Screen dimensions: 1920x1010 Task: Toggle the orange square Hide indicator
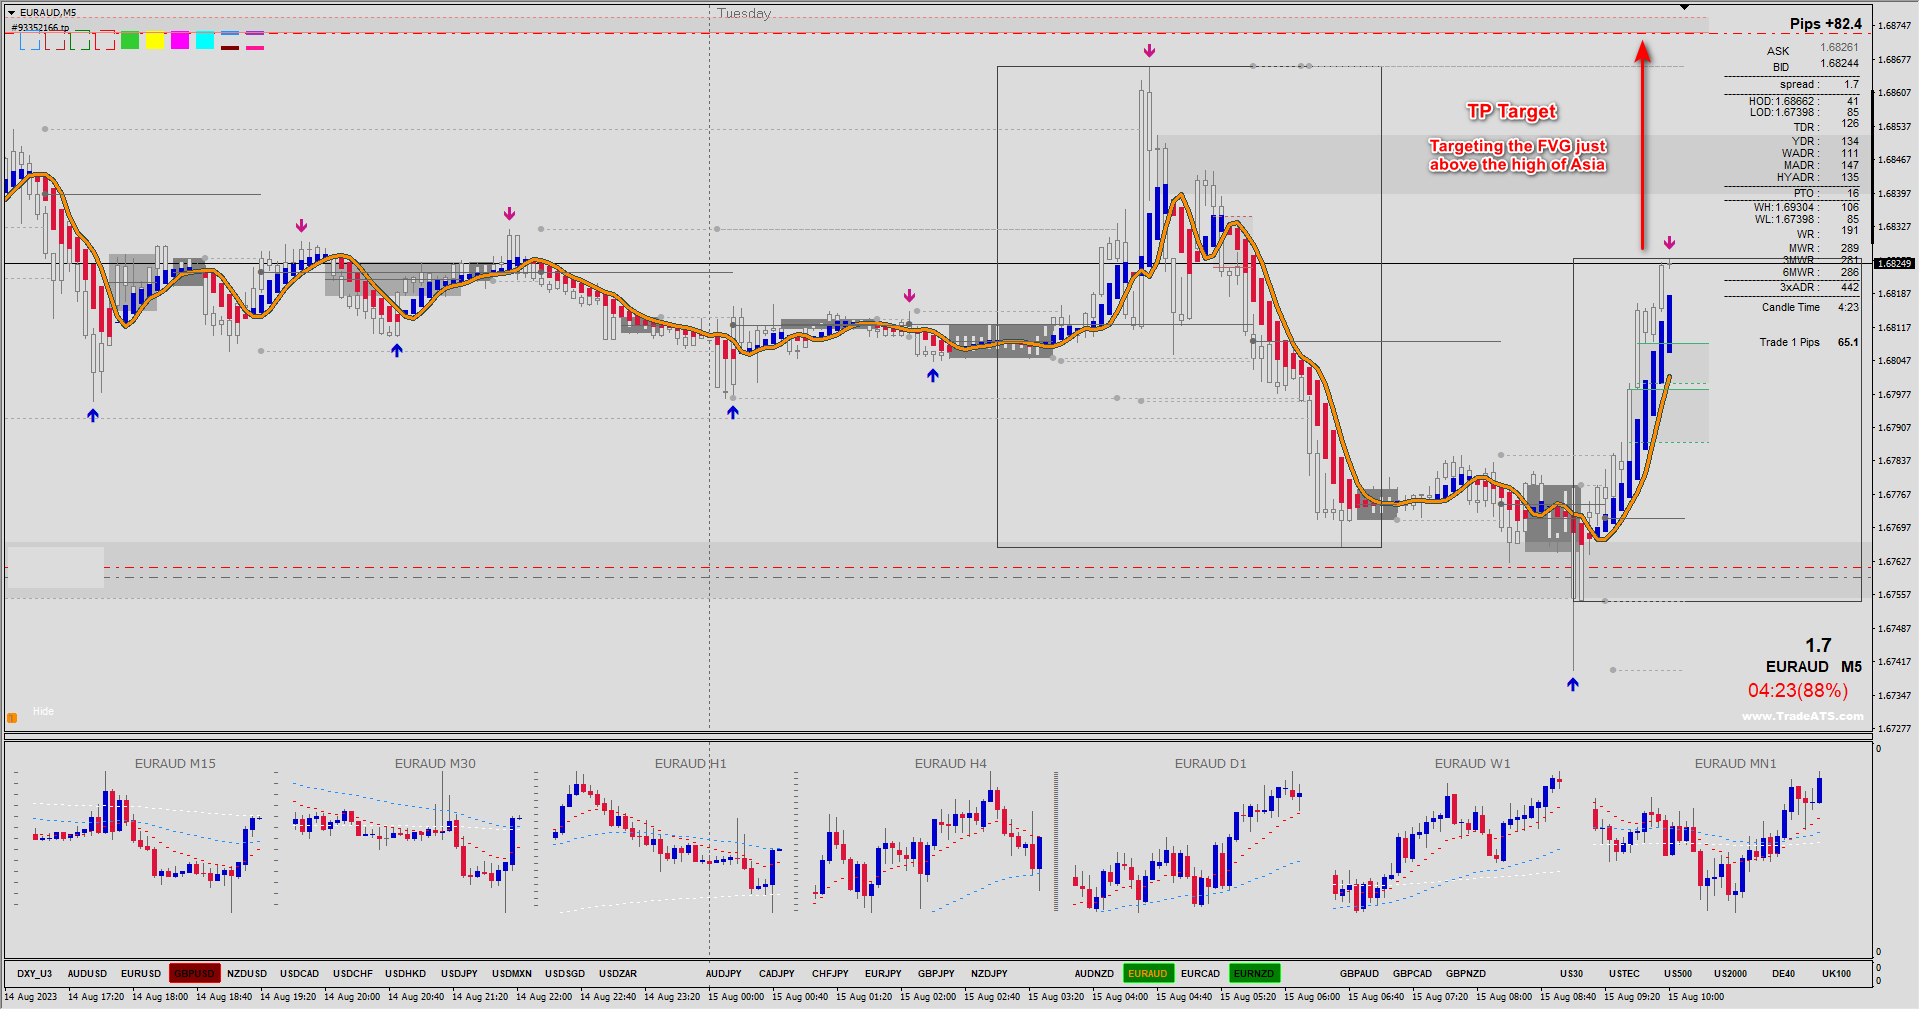pyautogui.click(x=12, y=718)
